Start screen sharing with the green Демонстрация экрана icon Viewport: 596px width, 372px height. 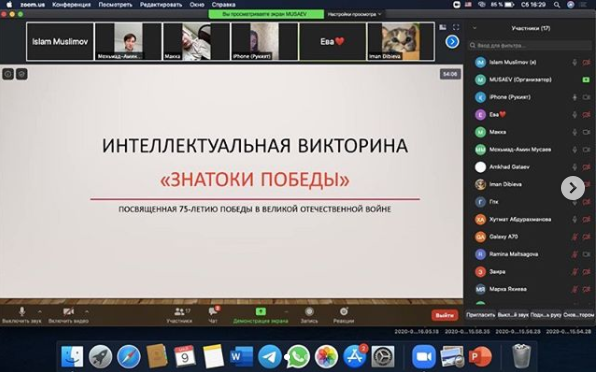click(x=260, y=312)
